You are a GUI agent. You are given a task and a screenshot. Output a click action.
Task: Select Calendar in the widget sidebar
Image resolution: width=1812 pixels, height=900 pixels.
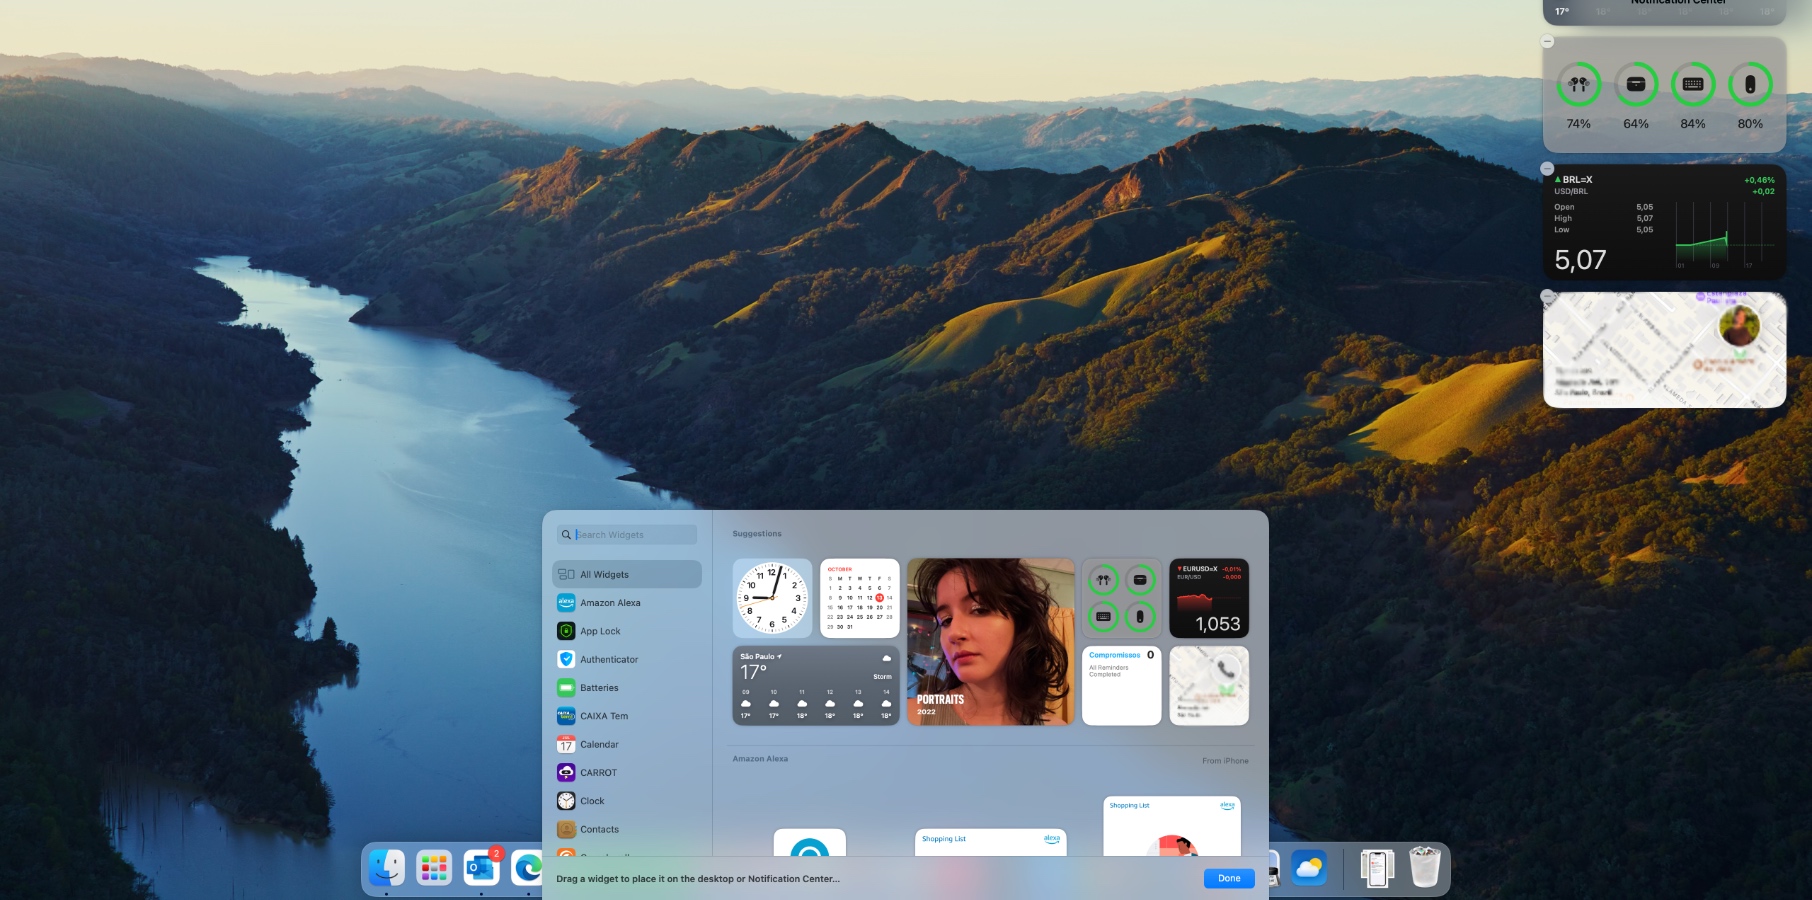coord(627,744)
